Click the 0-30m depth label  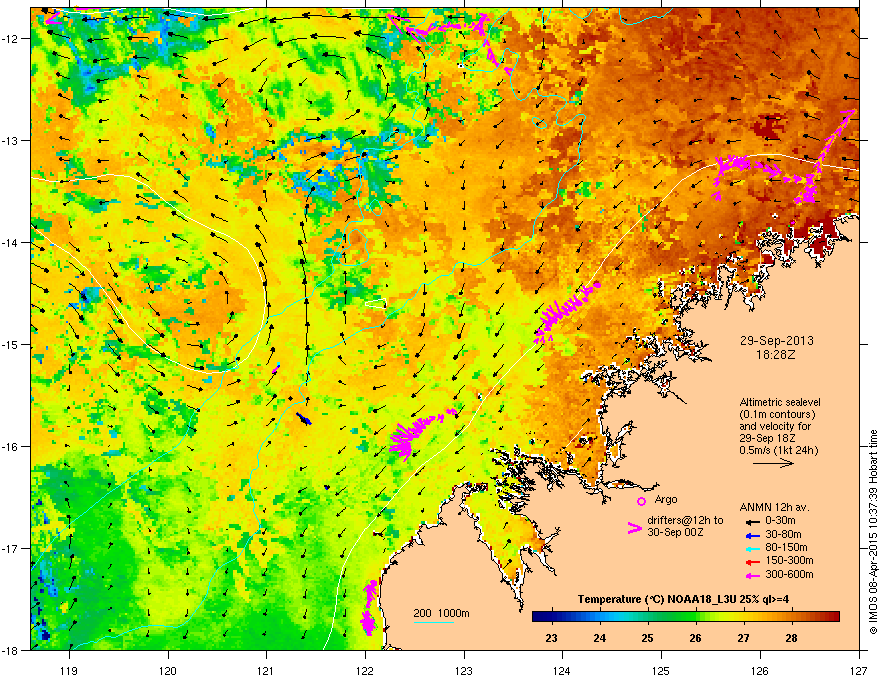780,521
